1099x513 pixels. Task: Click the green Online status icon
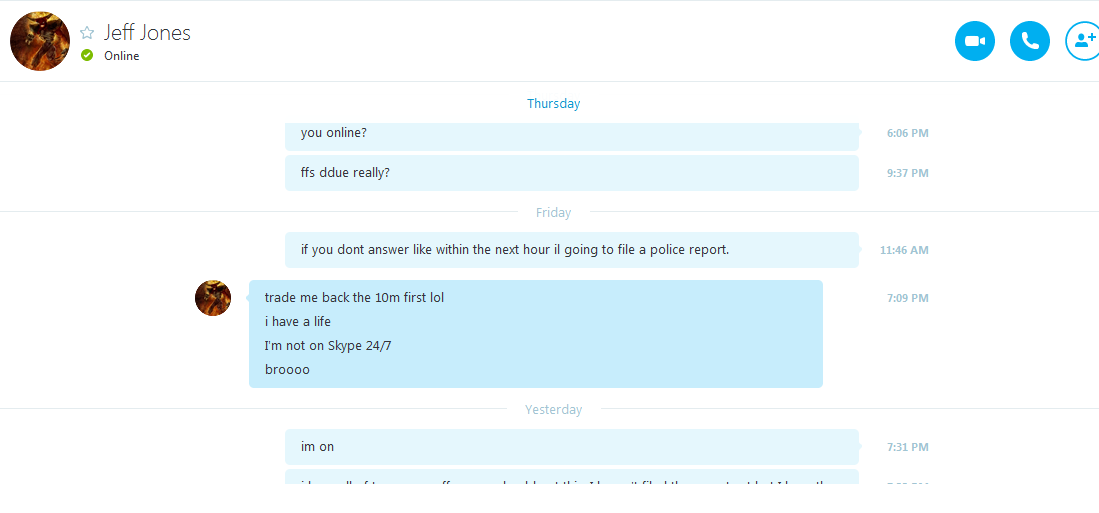point(87,55)
